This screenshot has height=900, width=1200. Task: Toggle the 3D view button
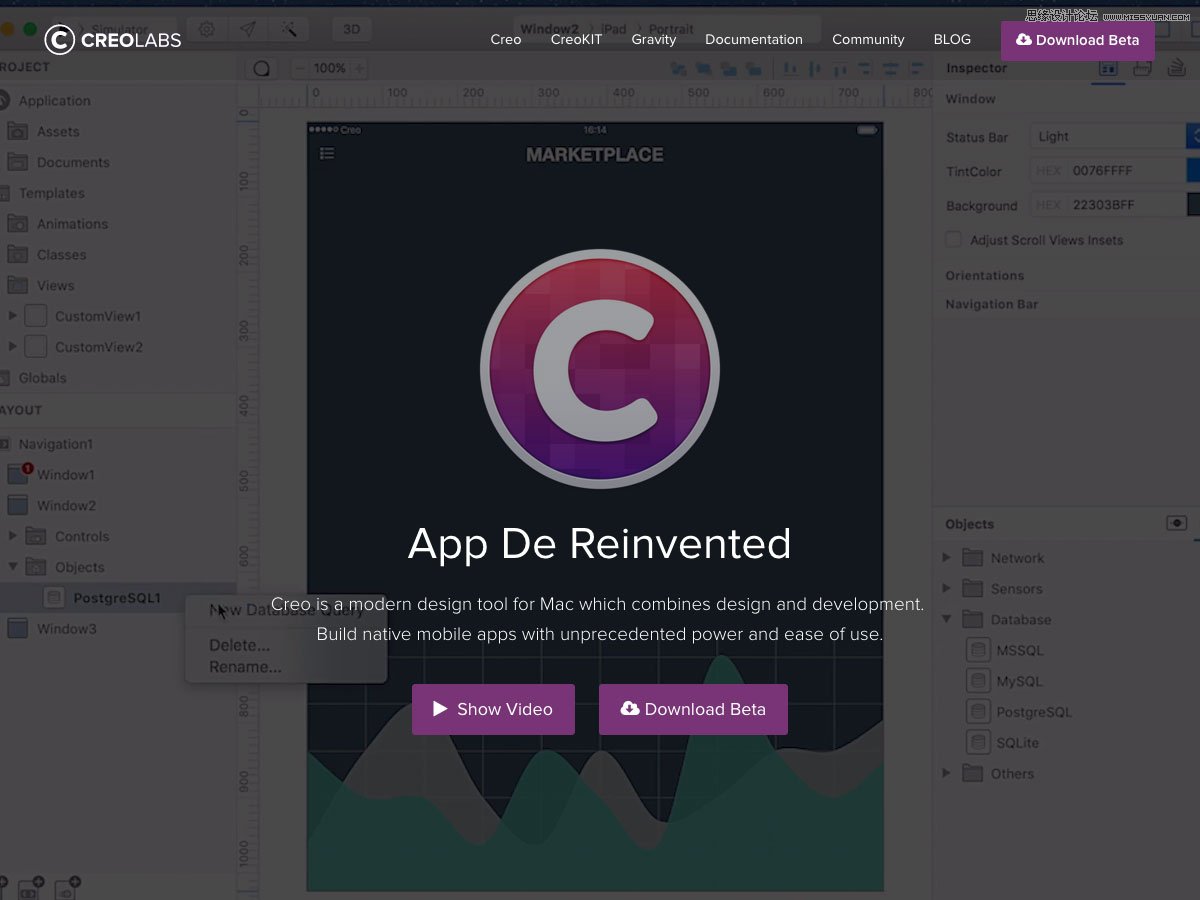(352, 29)
